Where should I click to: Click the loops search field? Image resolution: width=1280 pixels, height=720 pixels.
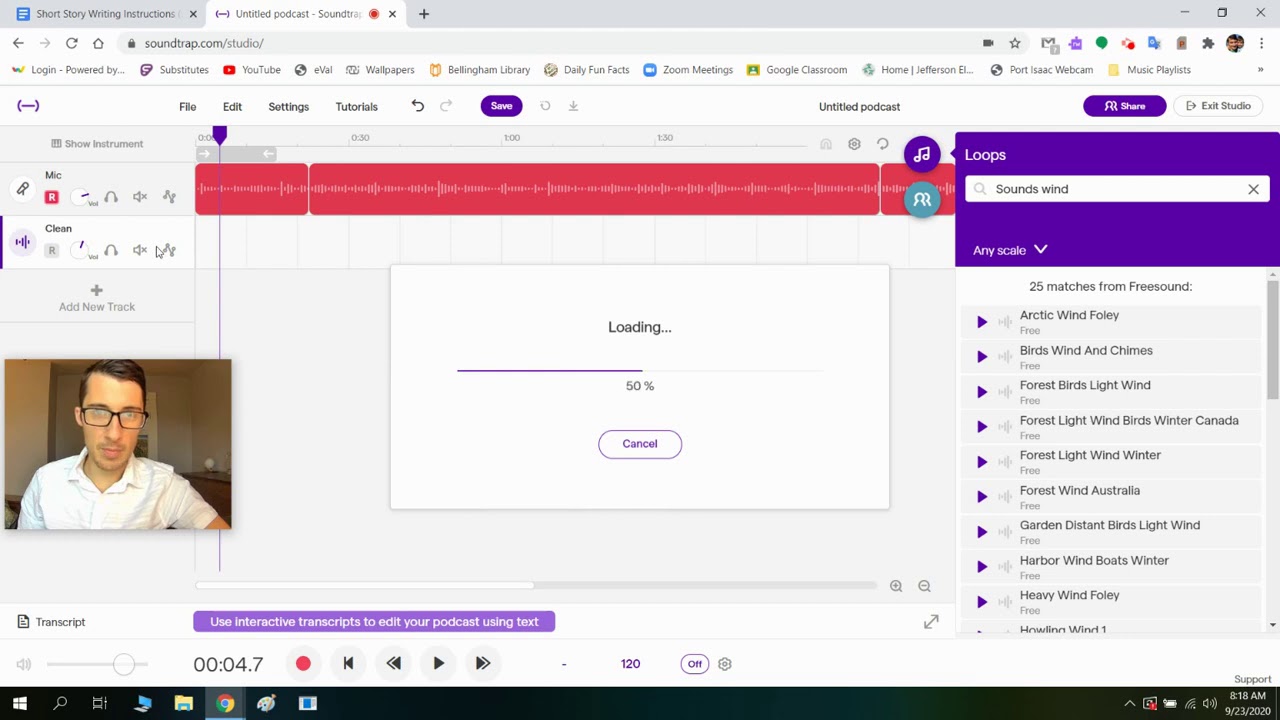[1117, 189]
